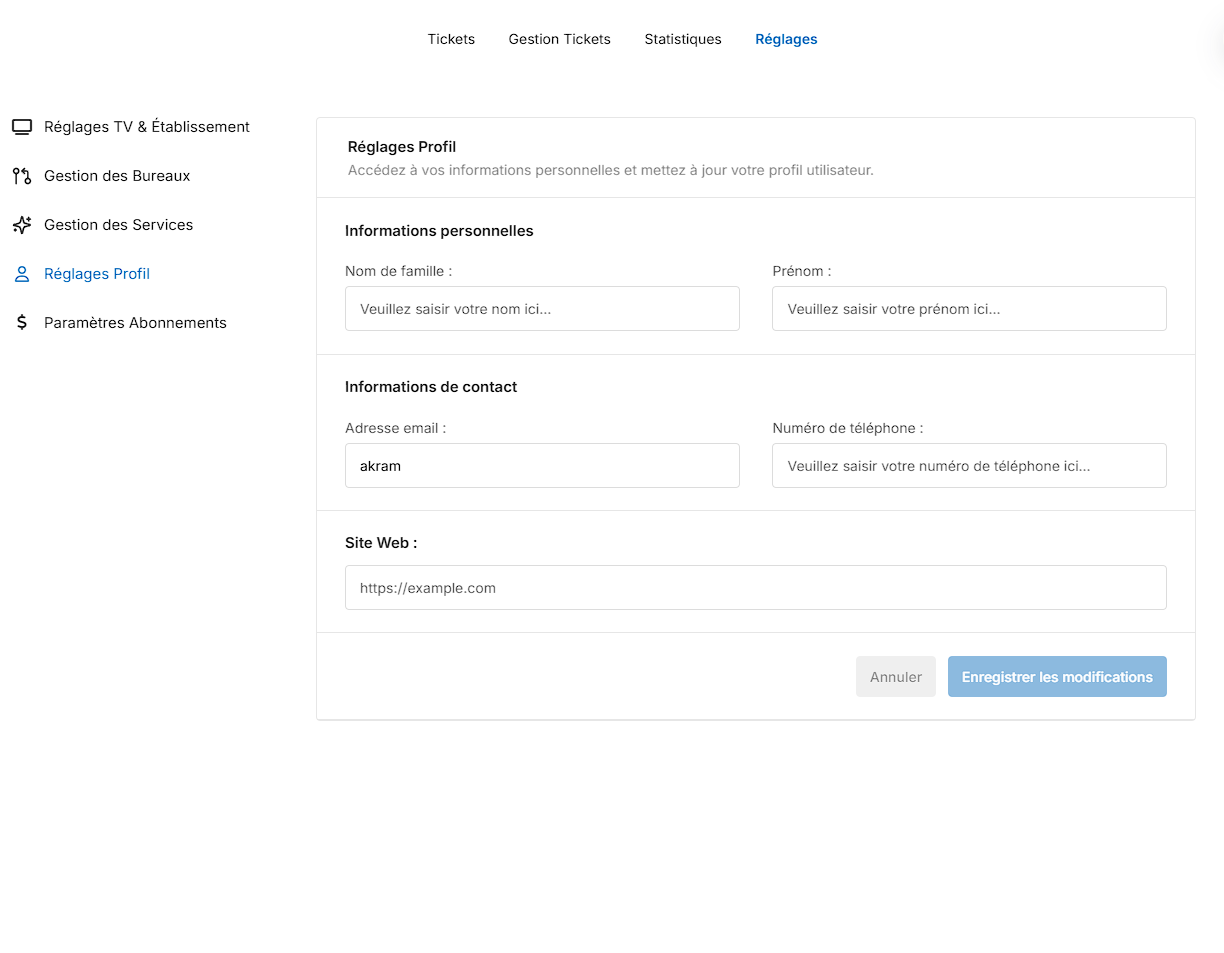This screenshot has width=1224, height=953.
Task: Click the user profile icon in sidebar
Action: click(22, 274)
